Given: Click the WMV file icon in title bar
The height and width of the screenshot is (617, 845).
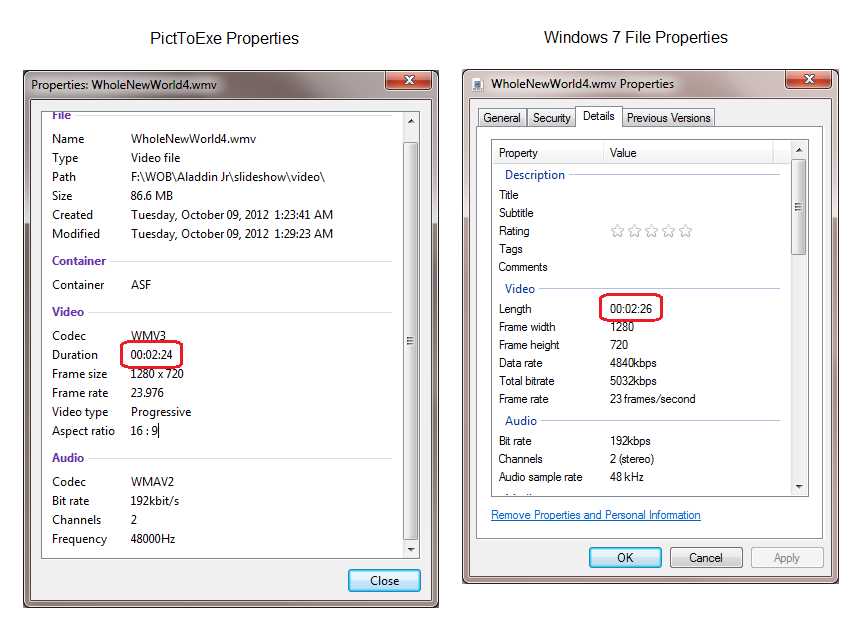Looking at the screenshot, I should pos(478,84).
